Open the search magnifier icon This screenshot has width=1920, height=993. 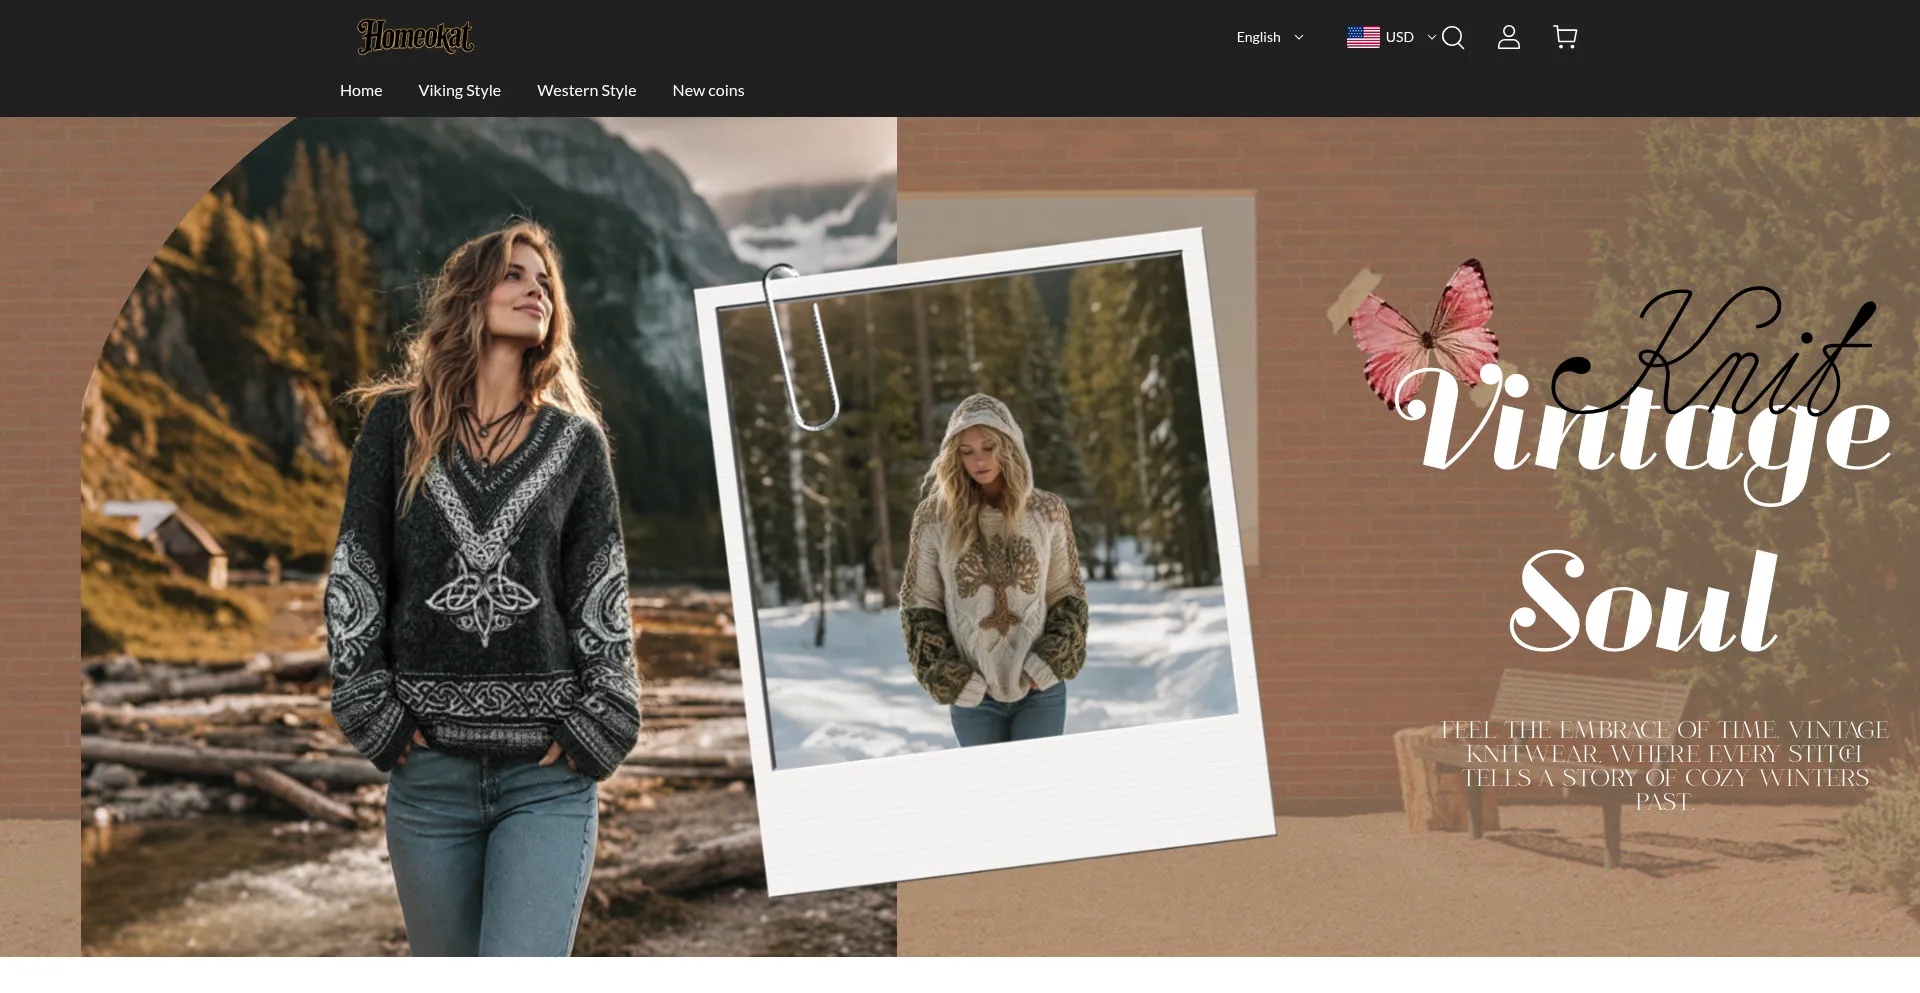tap(1453, 38)
